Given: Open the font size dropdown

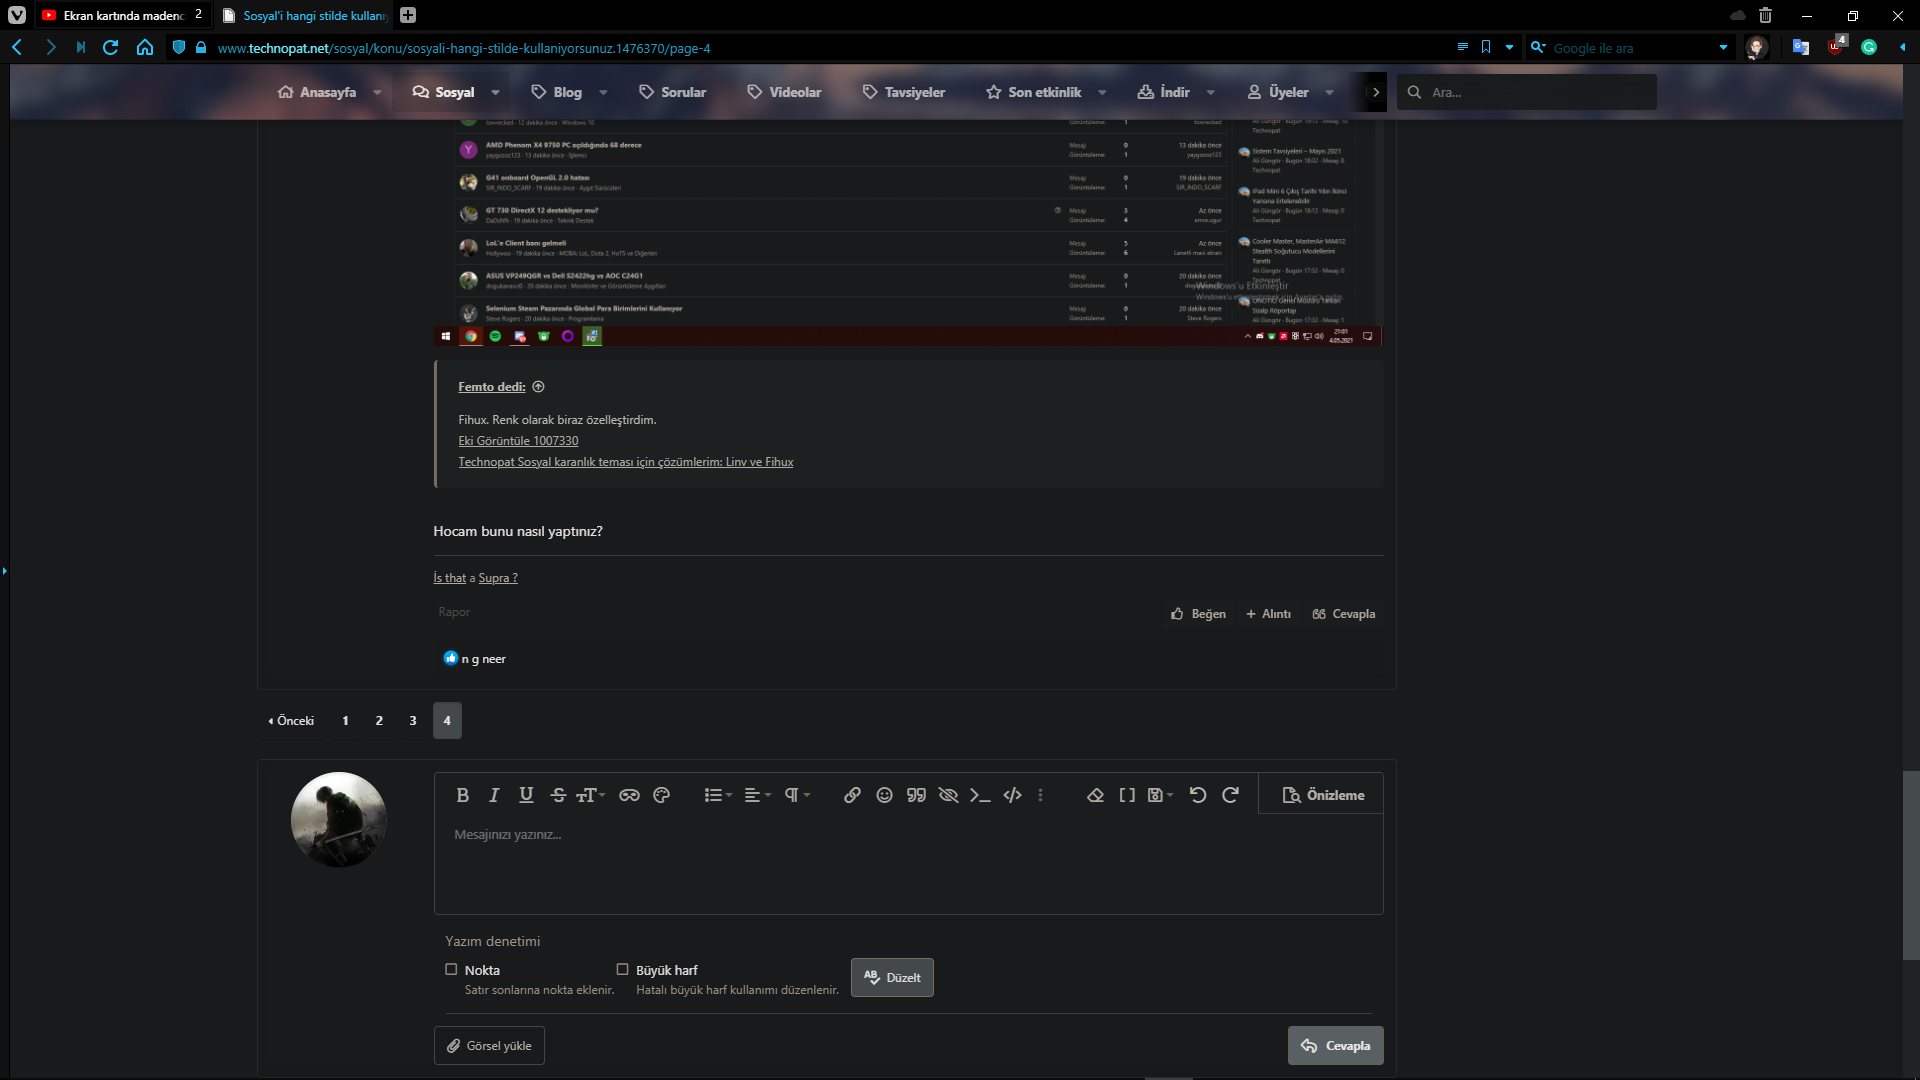Looking at the screenshot, I should (x=590, y=795).
